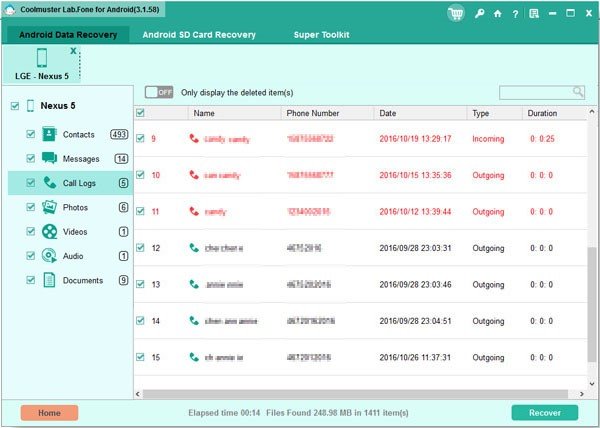The image size is (600, 428).
Task: Uncheck the Audio checkbox
Action: [30, 255]
